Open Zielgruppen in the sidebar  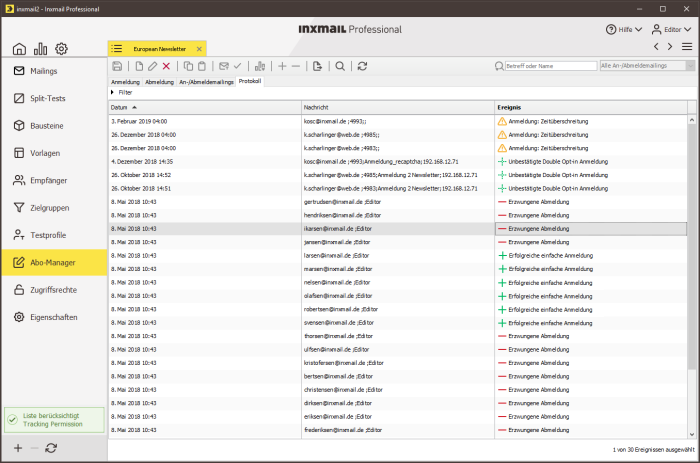click(x=54, y=208)
